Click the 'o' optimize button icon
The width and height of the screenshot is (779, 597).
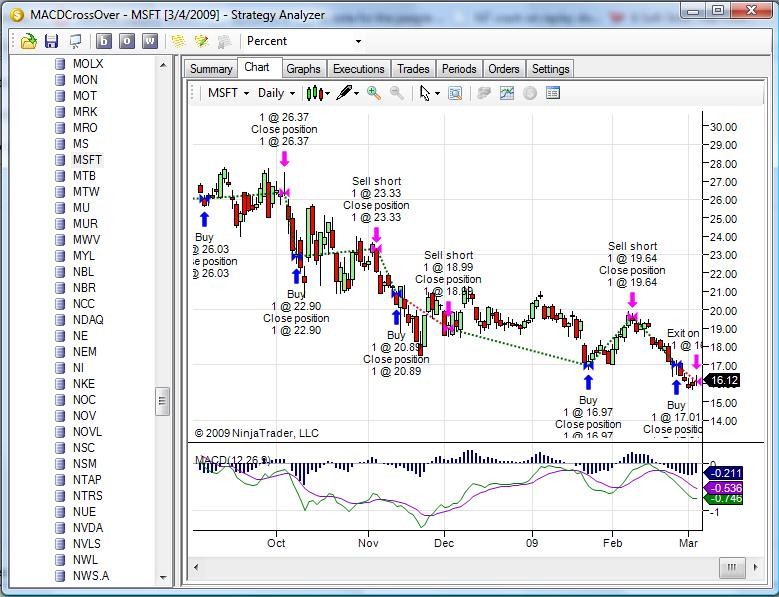point(127,41)
